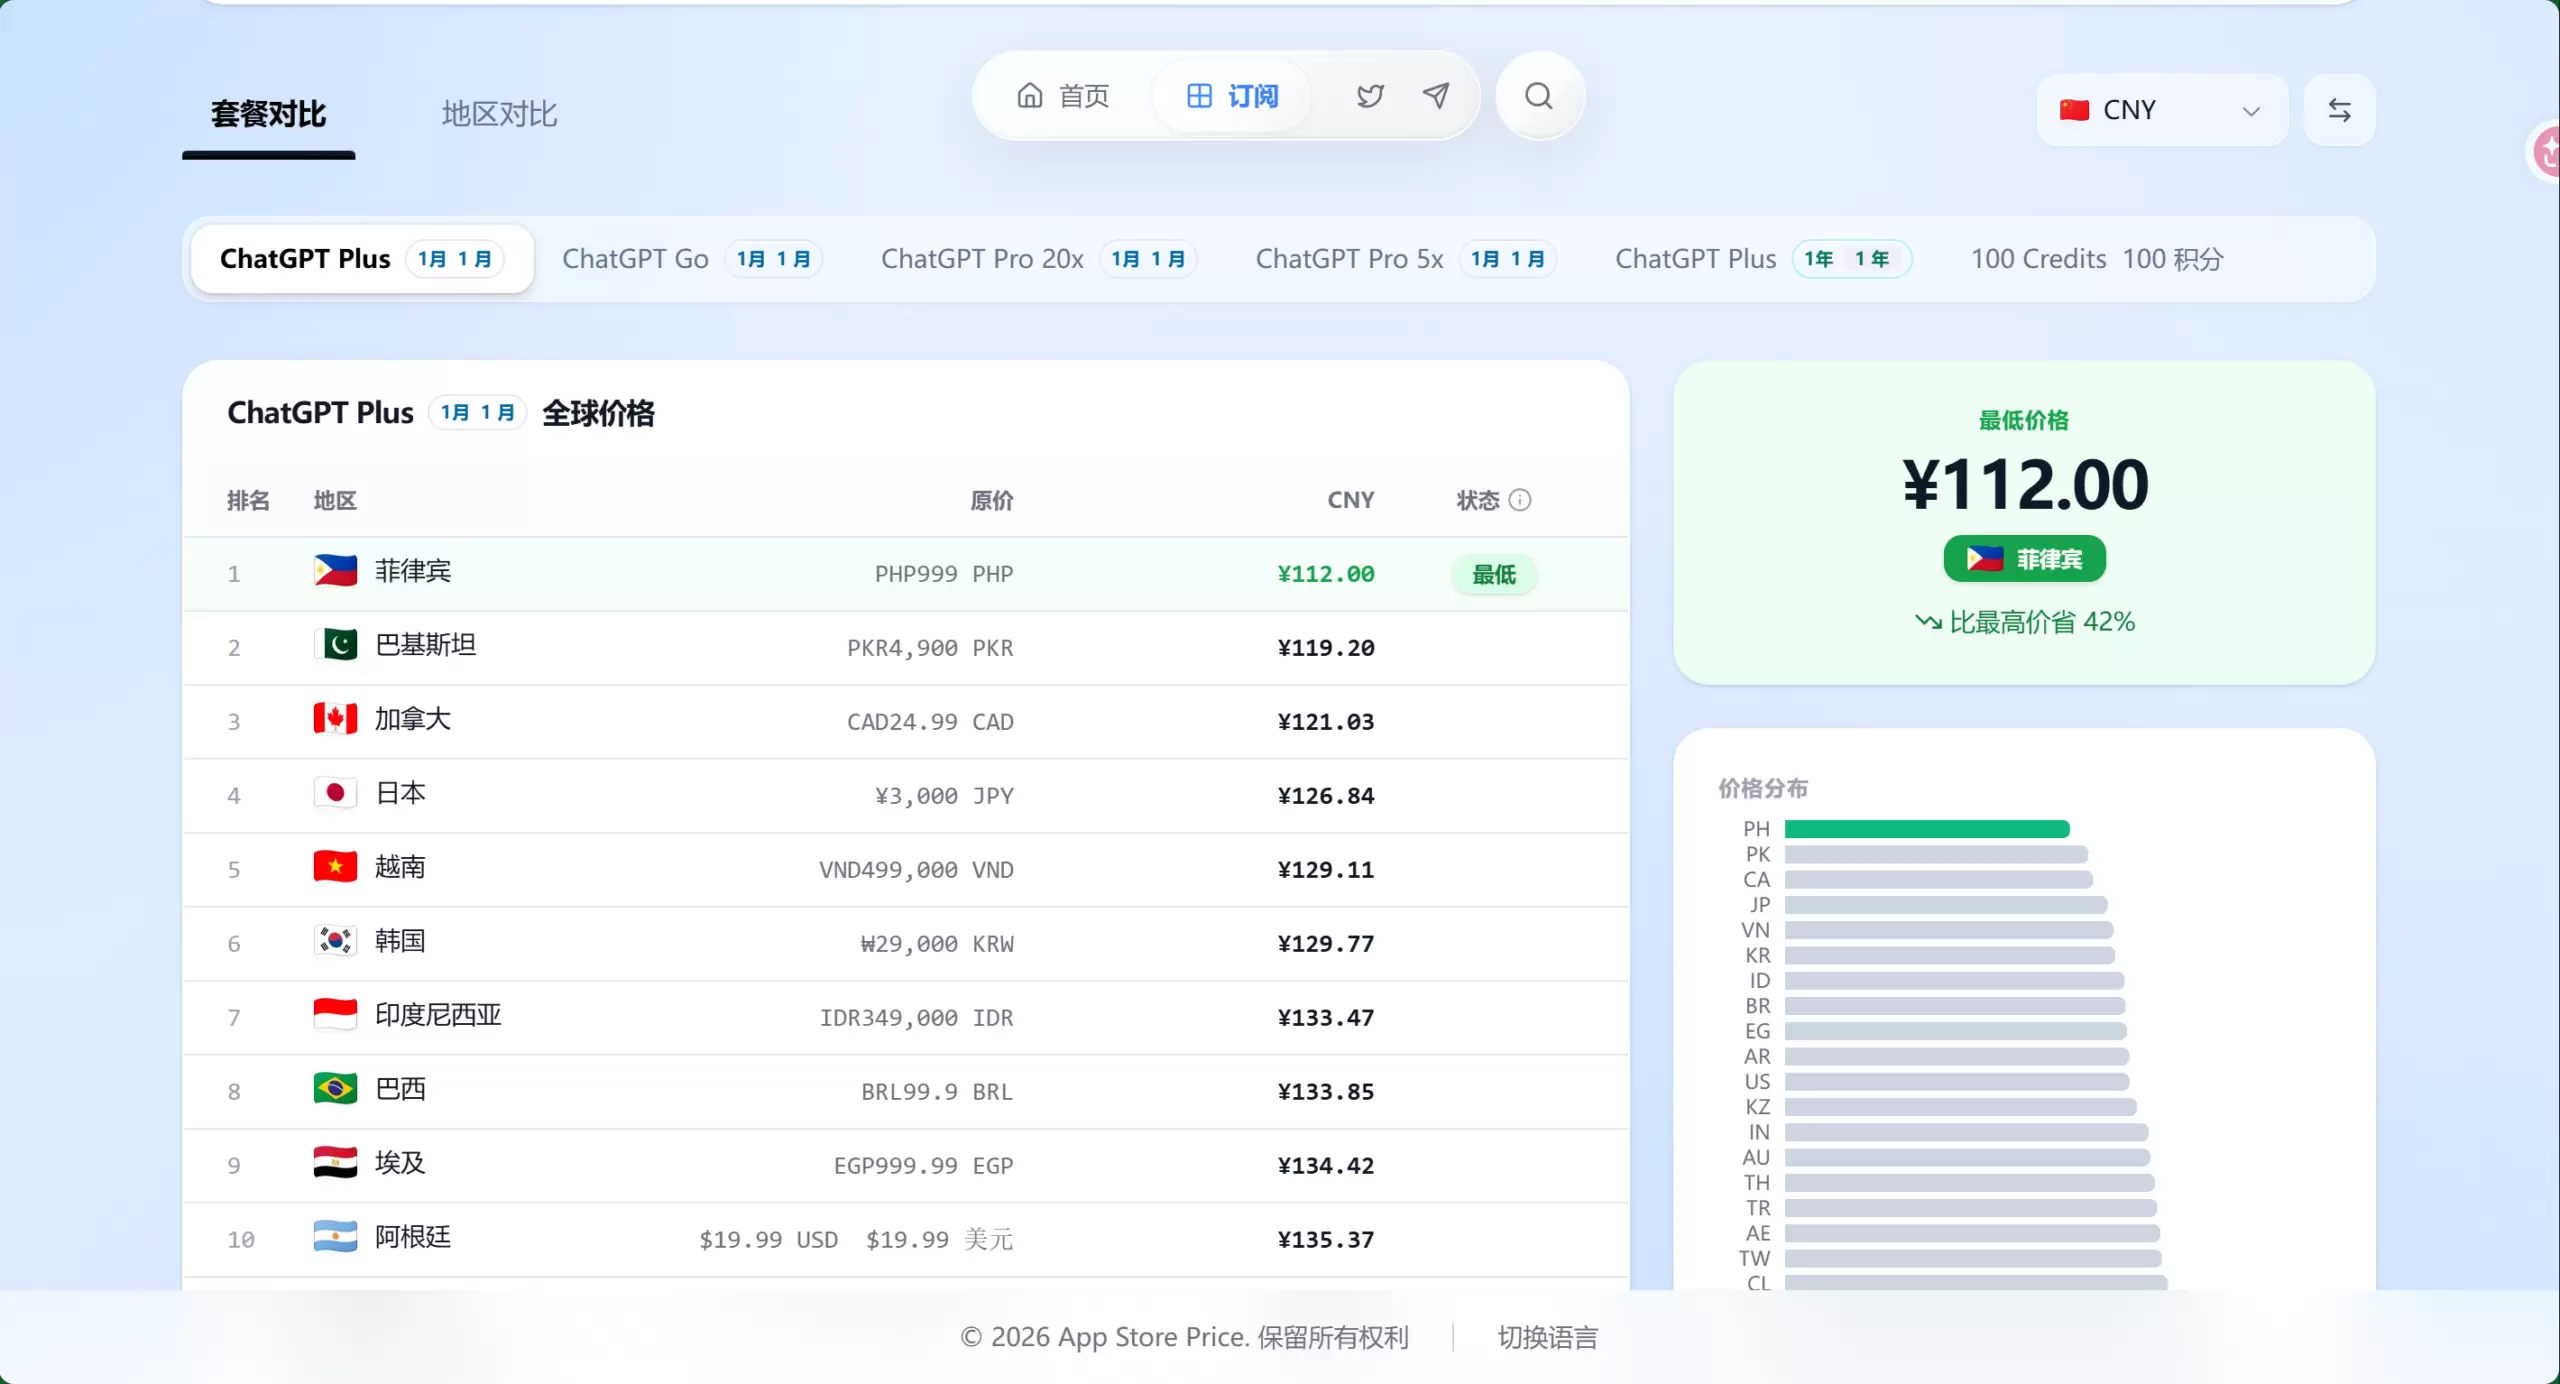2560x1384 pixels.
Task: Click the TW bar in the price chart
Action: [1973, 1258]
